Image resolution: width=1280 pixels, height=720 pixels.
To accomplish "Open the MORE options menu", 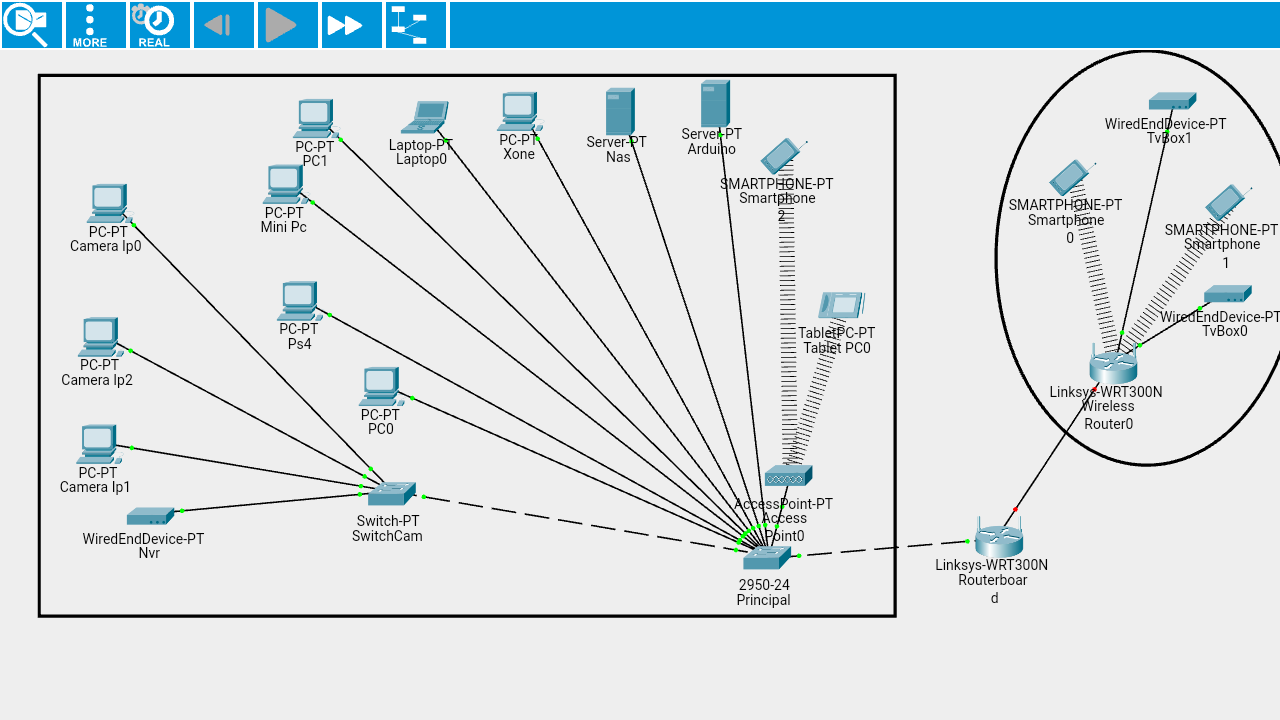I will [x=96, y=25].
